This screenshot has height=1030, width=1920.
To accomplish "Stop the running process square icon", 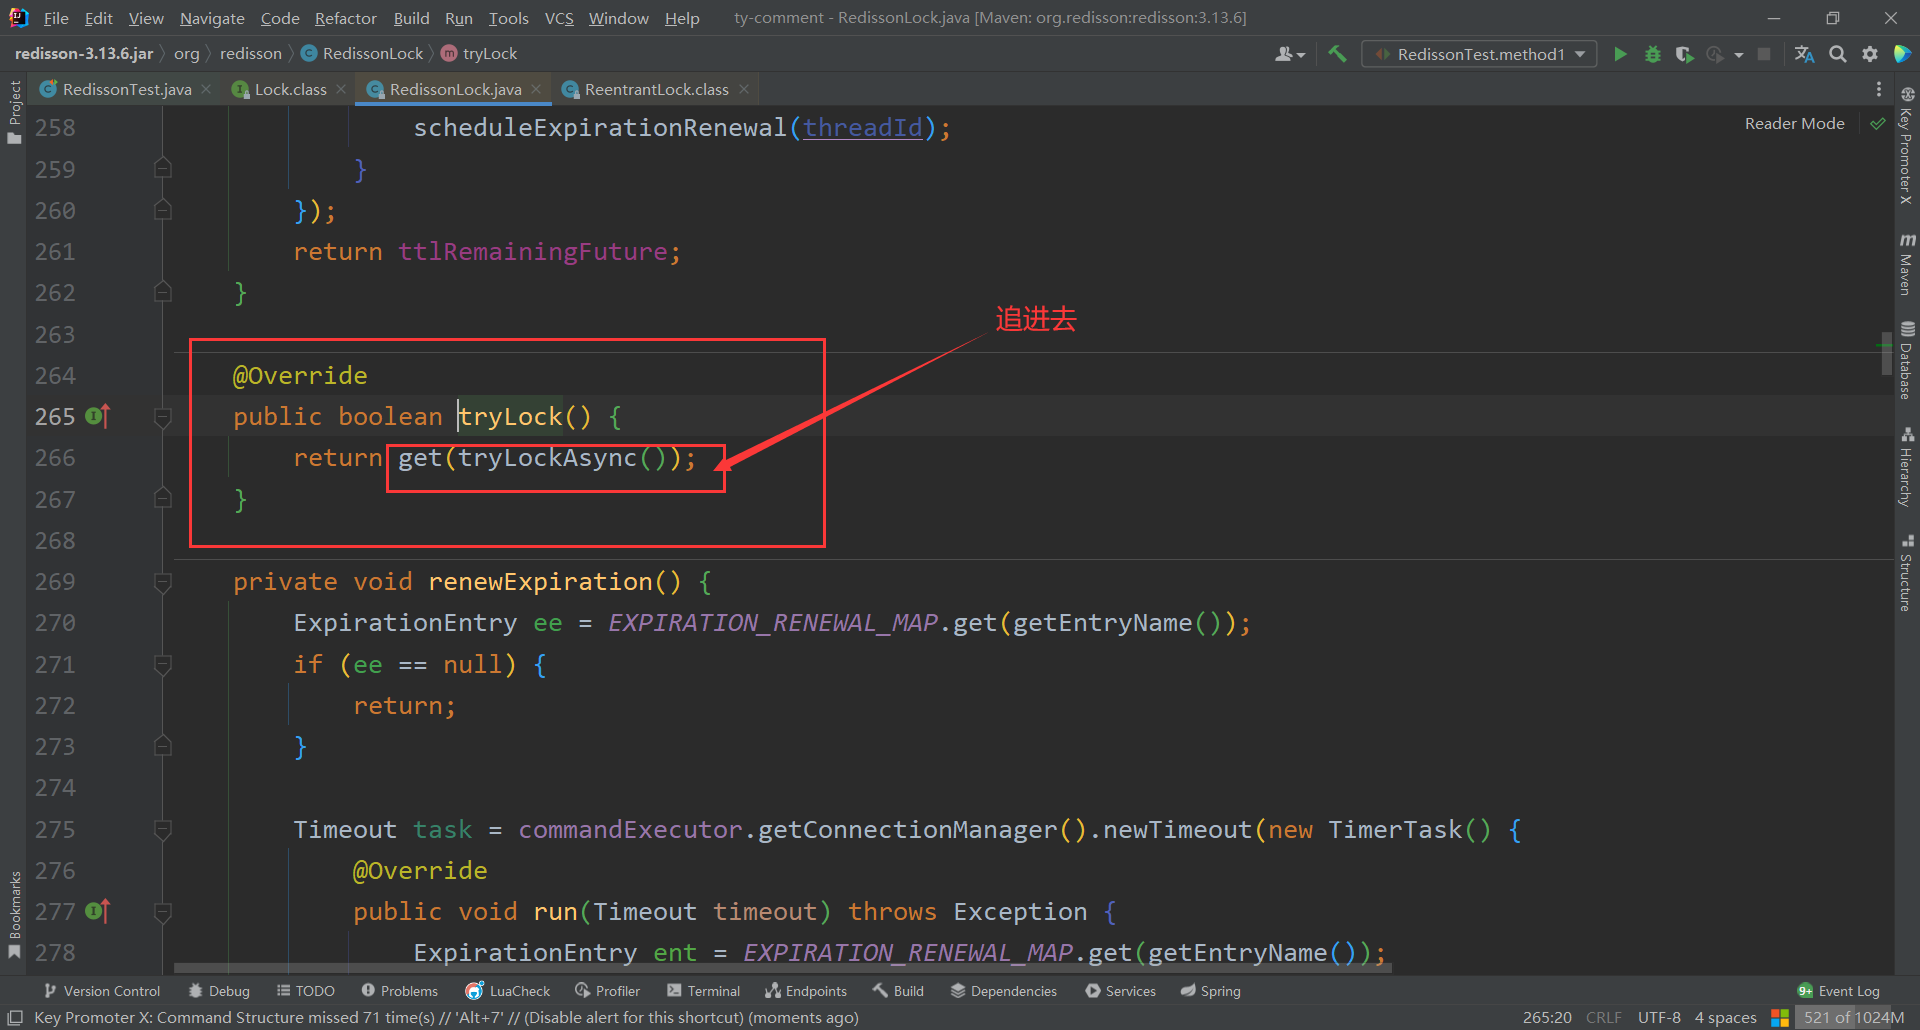I will (x=1764, y=54).
